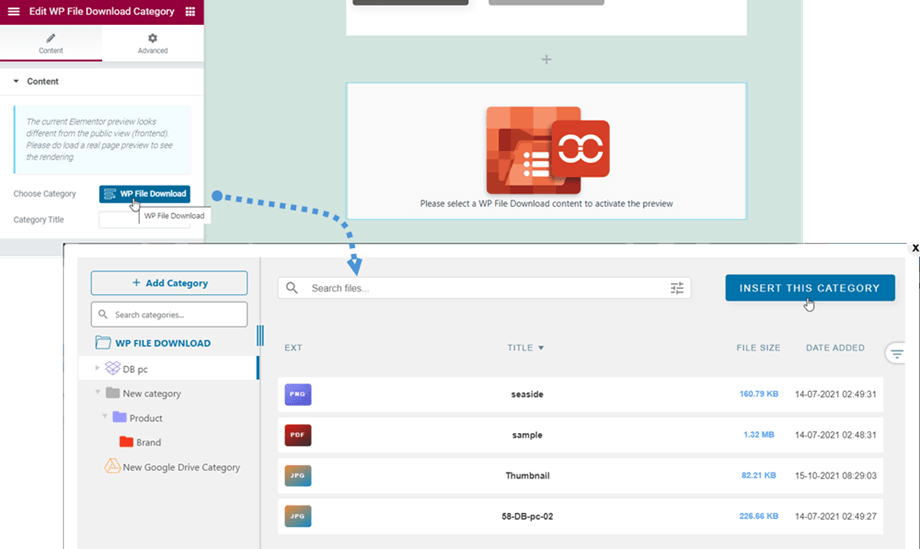Click the JPG icon of the Thumbnail file
The width and height of the screenshot is (920, 549).
(x=297, y=476)
